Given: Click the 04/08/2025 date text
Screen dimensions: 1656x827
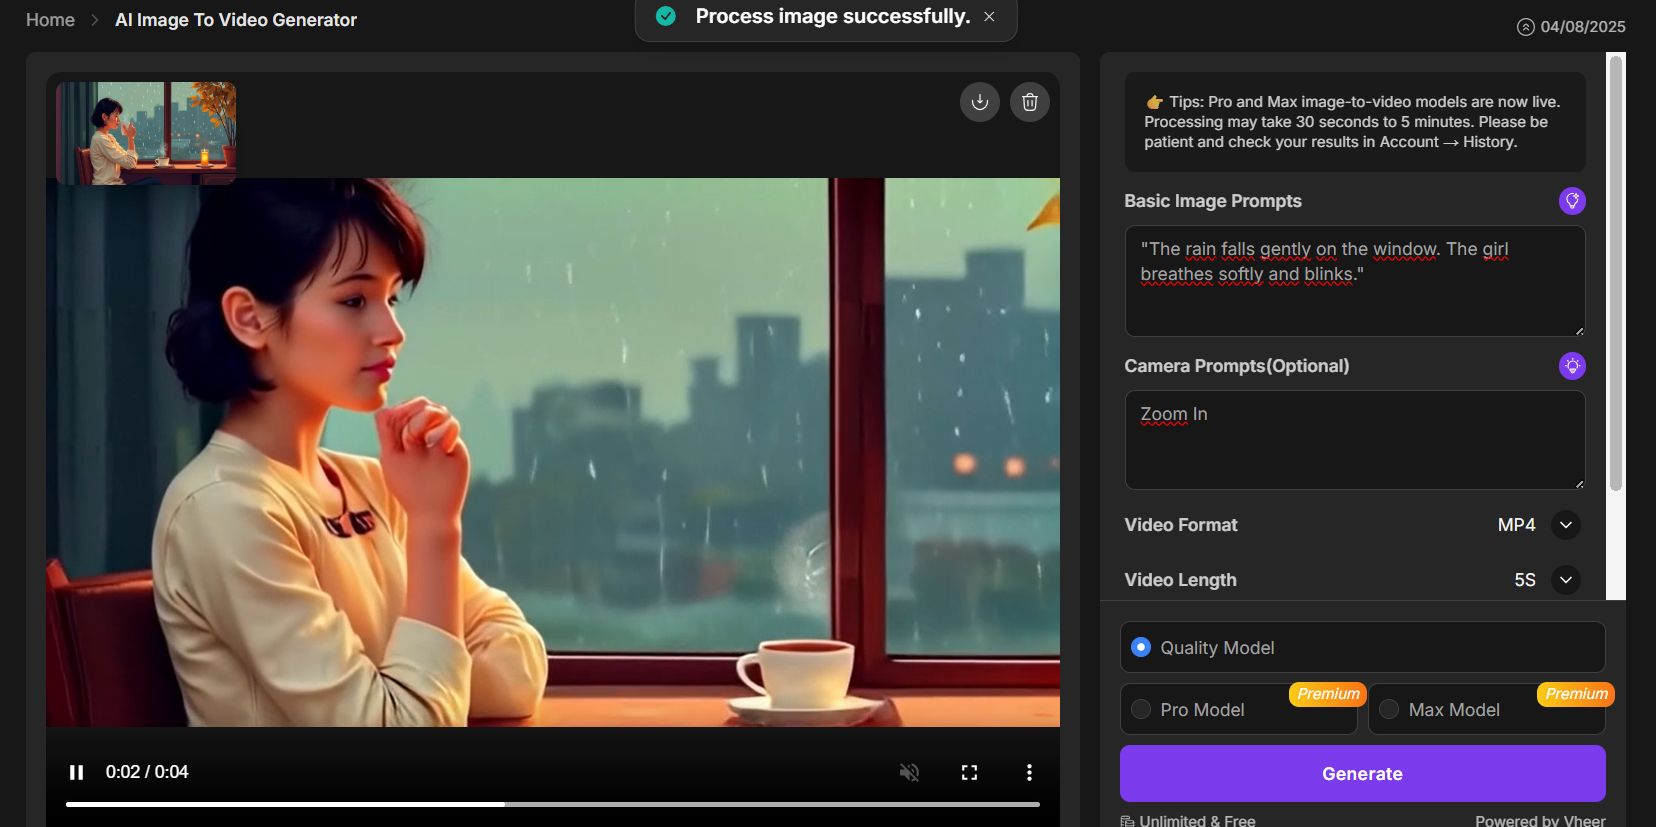Looking at the screenshot, I should (1583, 27).
